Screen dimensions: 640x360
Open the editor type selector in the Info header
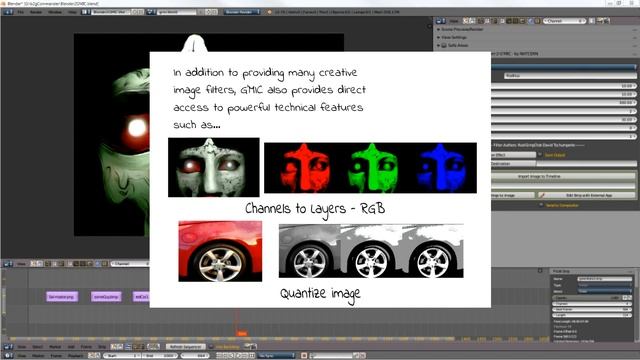8,12
